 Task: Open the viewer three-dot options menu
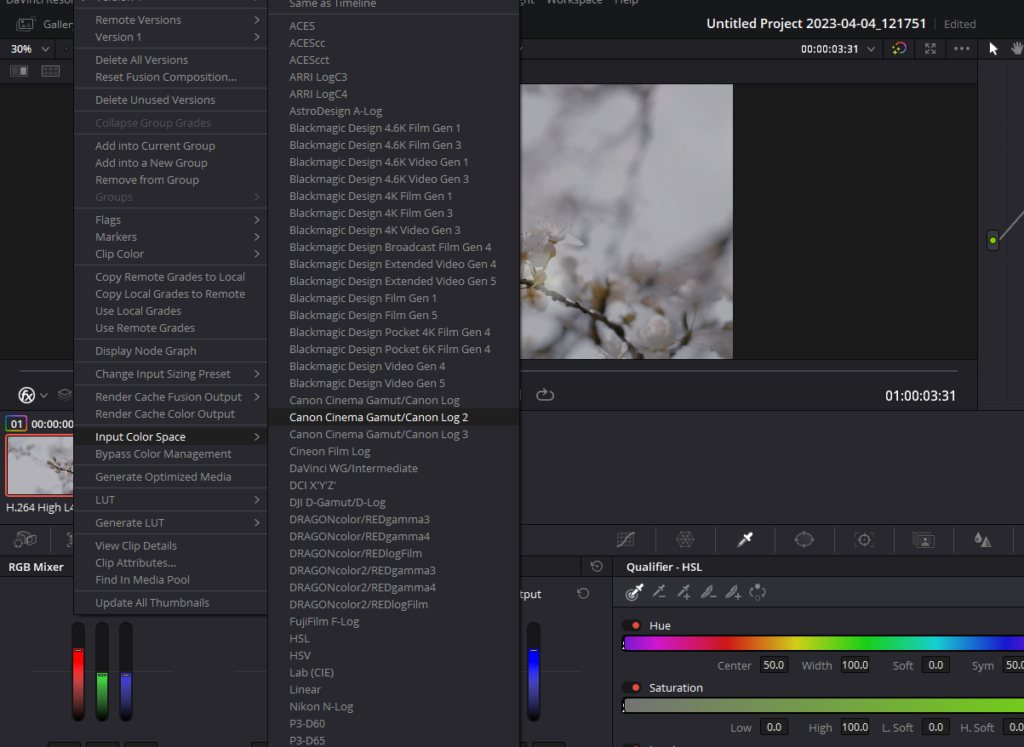961,49
